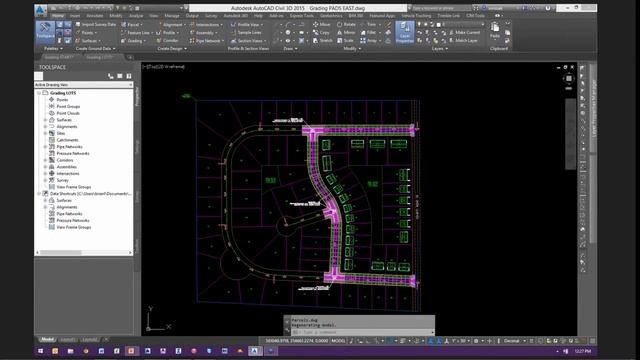Switch to the Prospector vertical tab in Toolspace
This screenshot has width=640, height=360.
point(137,96)
